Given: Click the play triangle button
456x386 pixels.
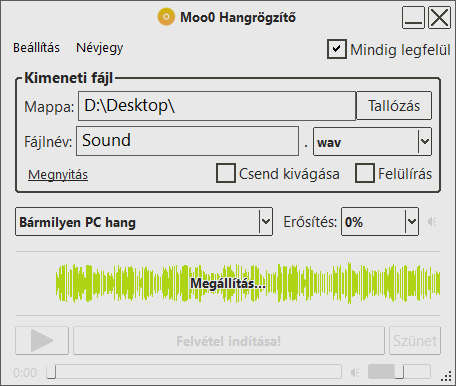Looking at the screenshot, I should pyautogui.click(x=42, y=340).
